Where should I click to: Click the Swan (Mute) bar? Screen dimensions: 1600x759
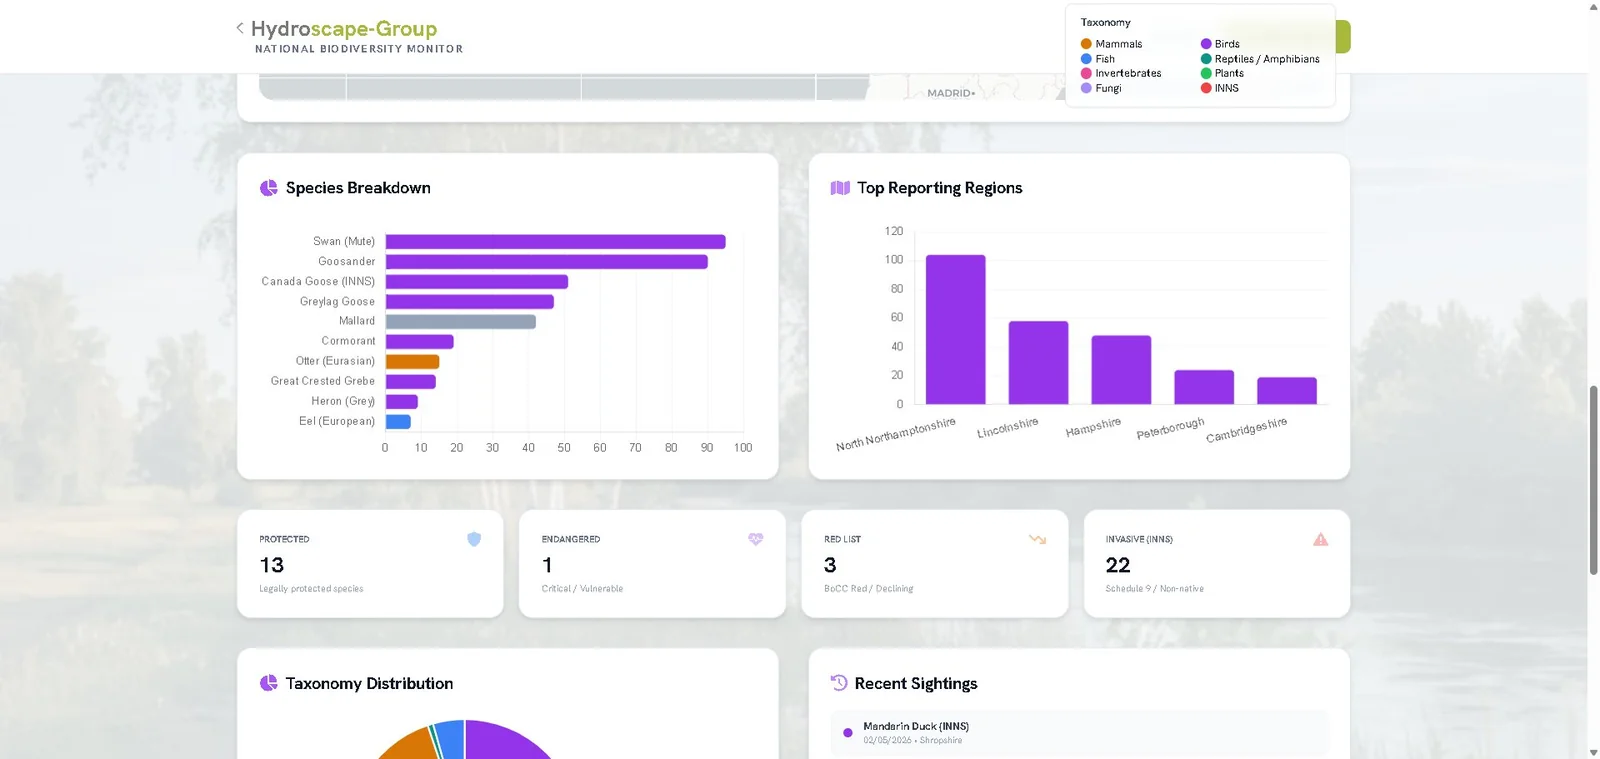[556, 242]
